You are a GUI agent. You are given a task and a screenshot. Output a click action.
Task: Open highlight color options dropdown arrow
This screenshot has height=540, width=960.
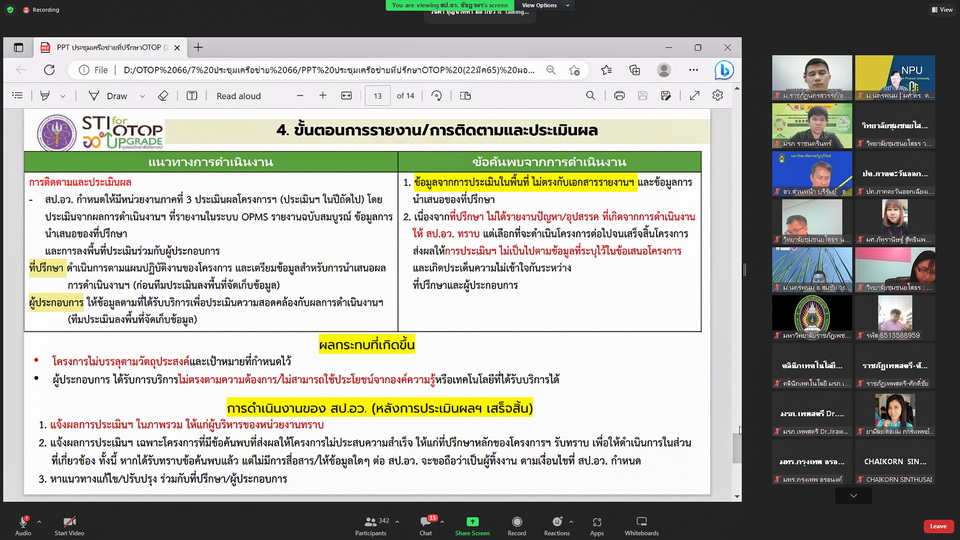pyautogui.click(x=62, y=96)
